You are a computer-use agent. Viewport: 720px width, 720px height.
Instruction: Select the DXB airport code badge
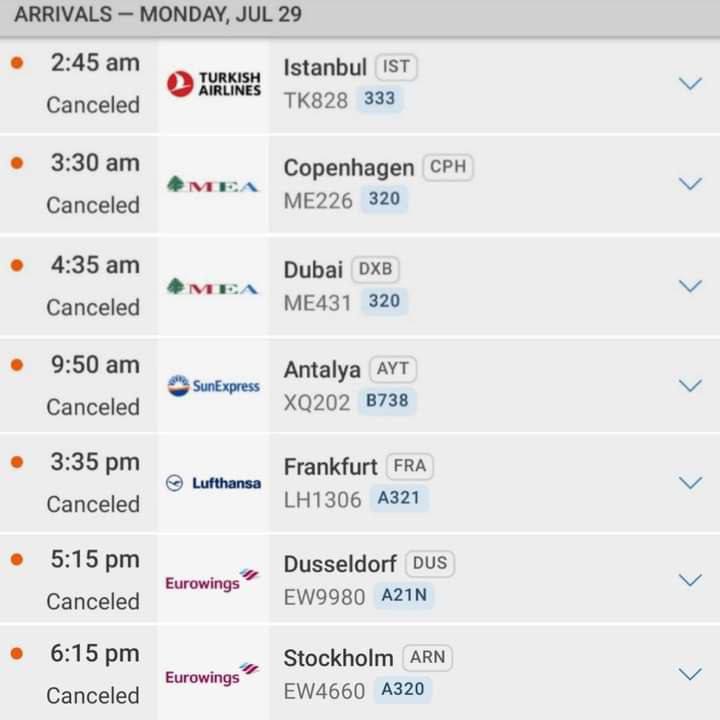[375, 269]
